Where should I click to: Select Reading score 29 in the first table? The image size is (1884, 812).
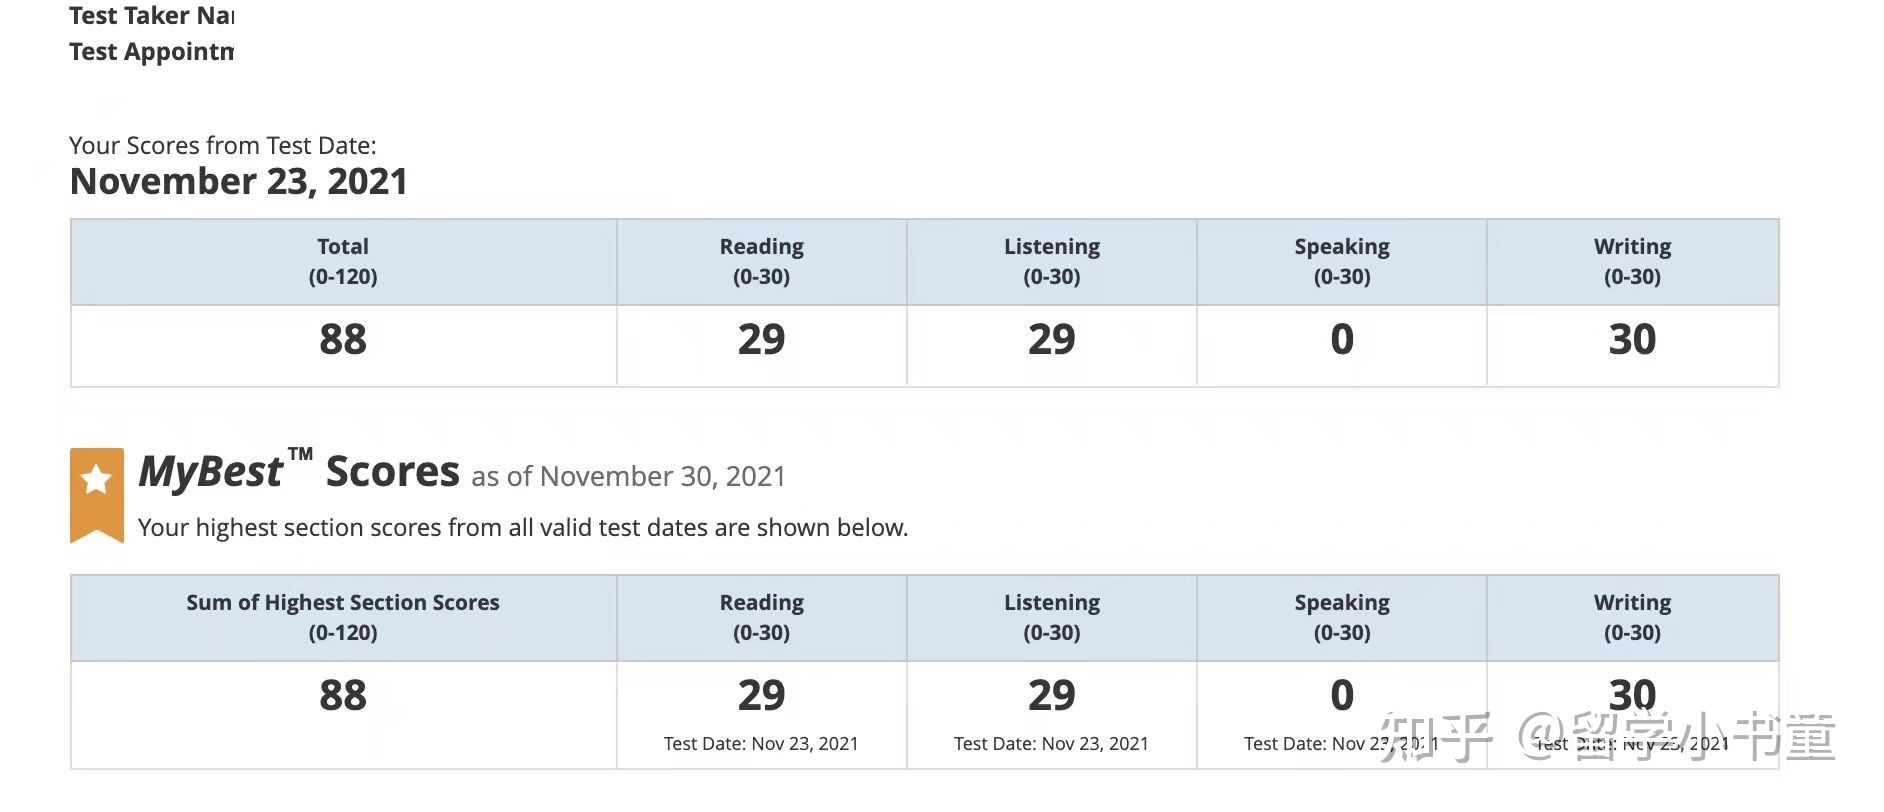click(x=761, y=340)
